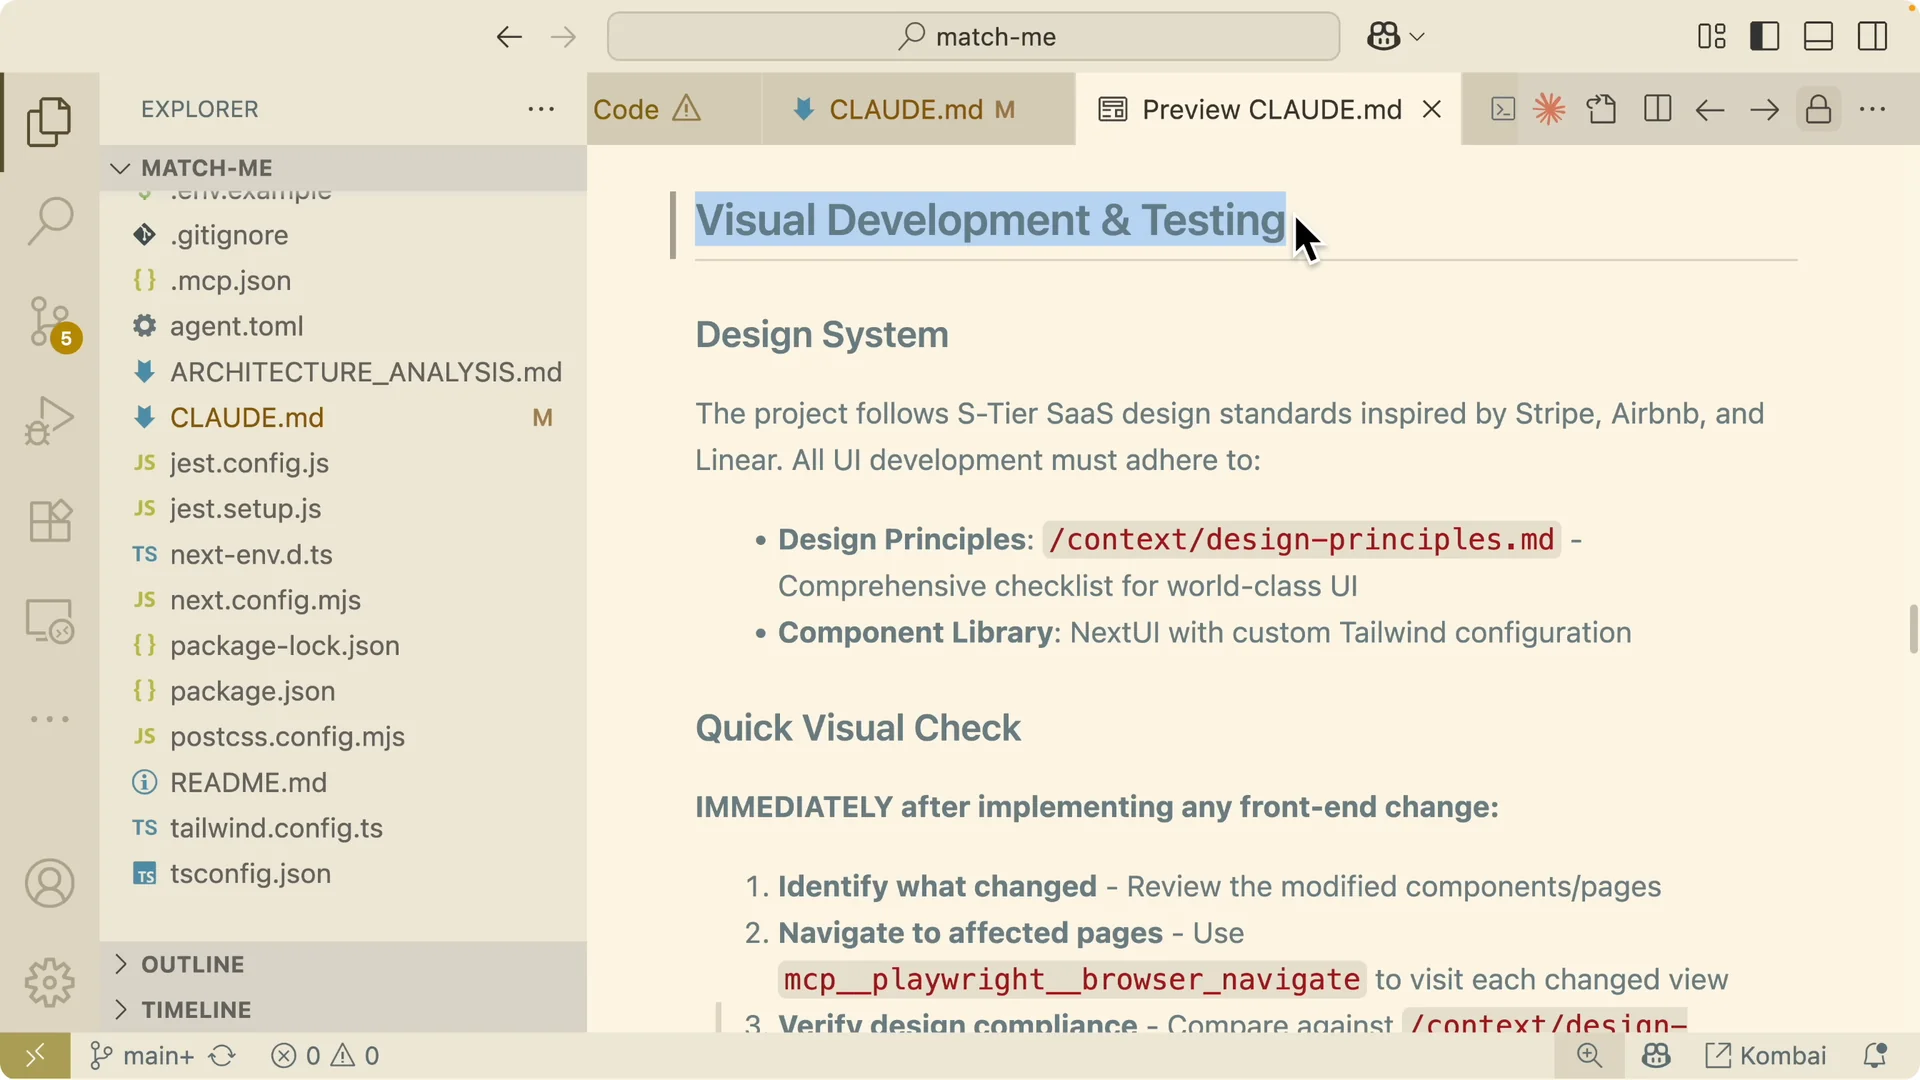
Task: Click the Claude Code starburst icon
Action: [1549, 109]
